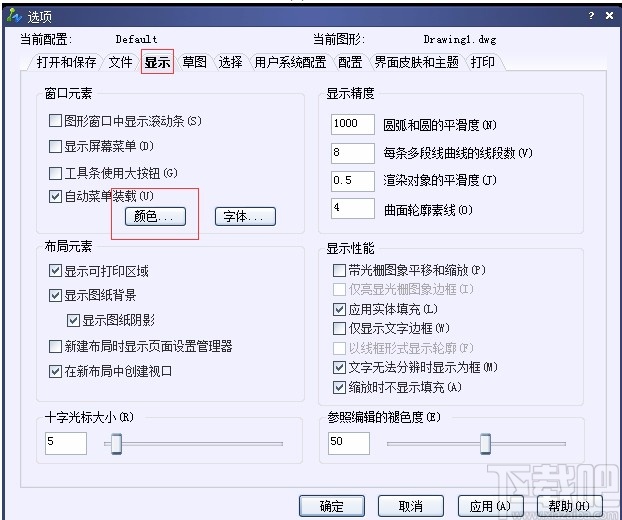Open the 字体... settings button
The width and height of the screenshot is (622, 520).
pyautogui.click(x=245, y=217)
